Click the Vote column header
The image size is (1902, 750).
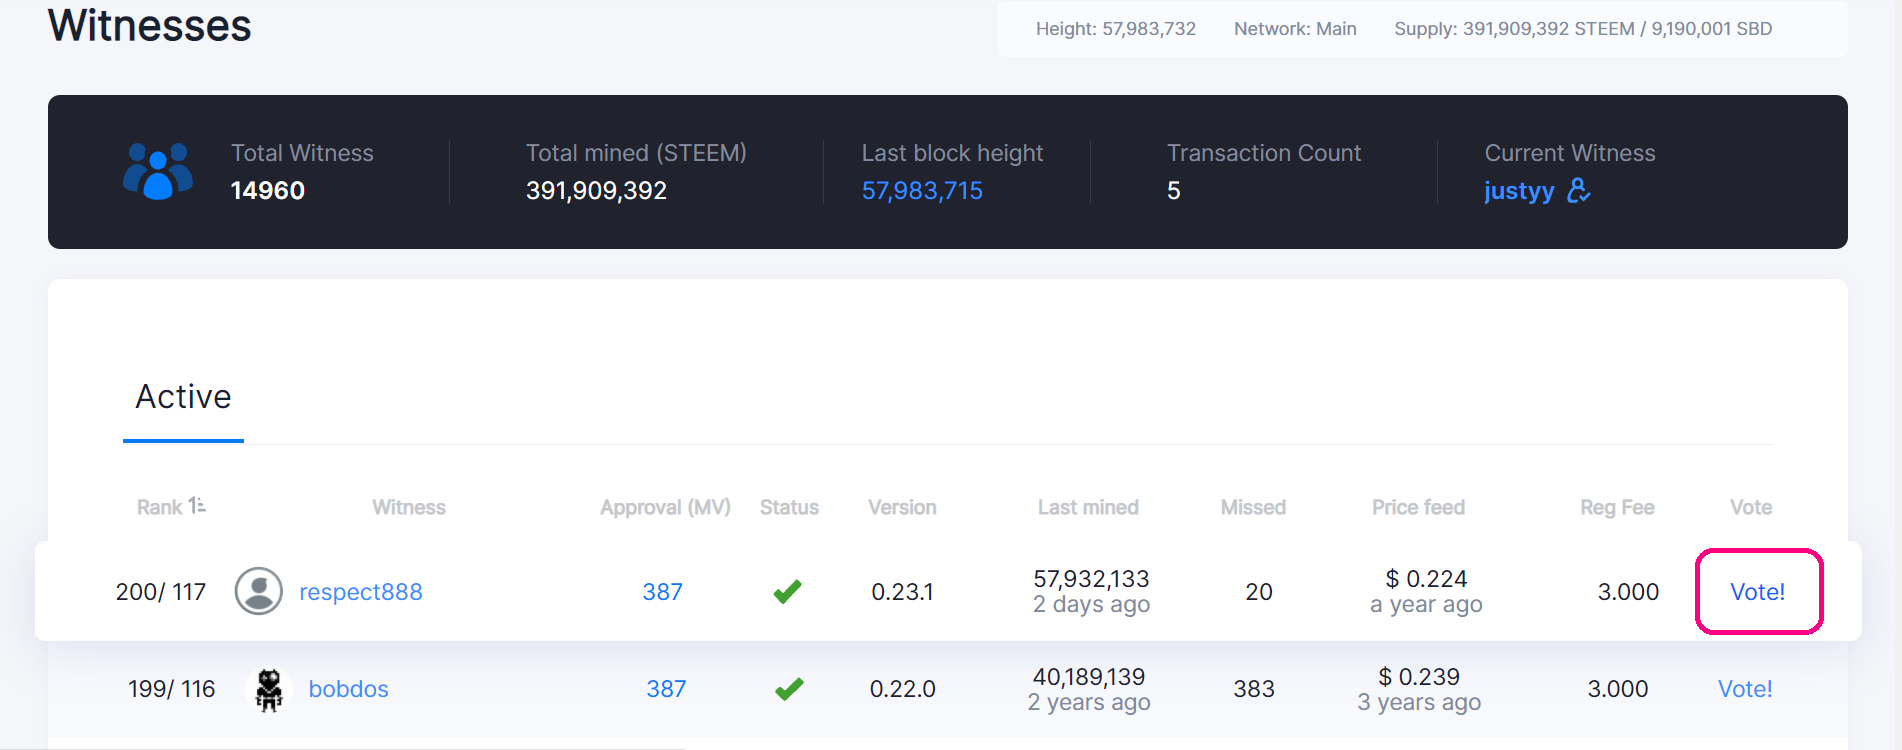(1751, 507)
